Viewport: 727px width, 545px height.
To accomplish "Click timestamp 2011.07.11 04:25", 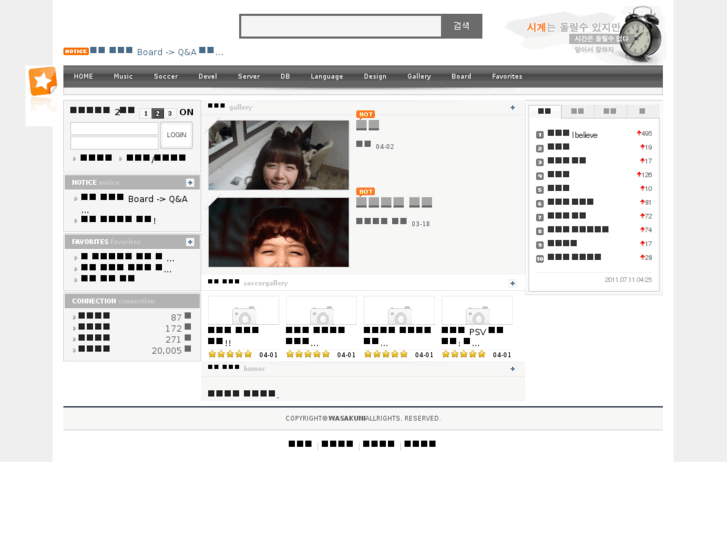I will click(x=628, y=280).
